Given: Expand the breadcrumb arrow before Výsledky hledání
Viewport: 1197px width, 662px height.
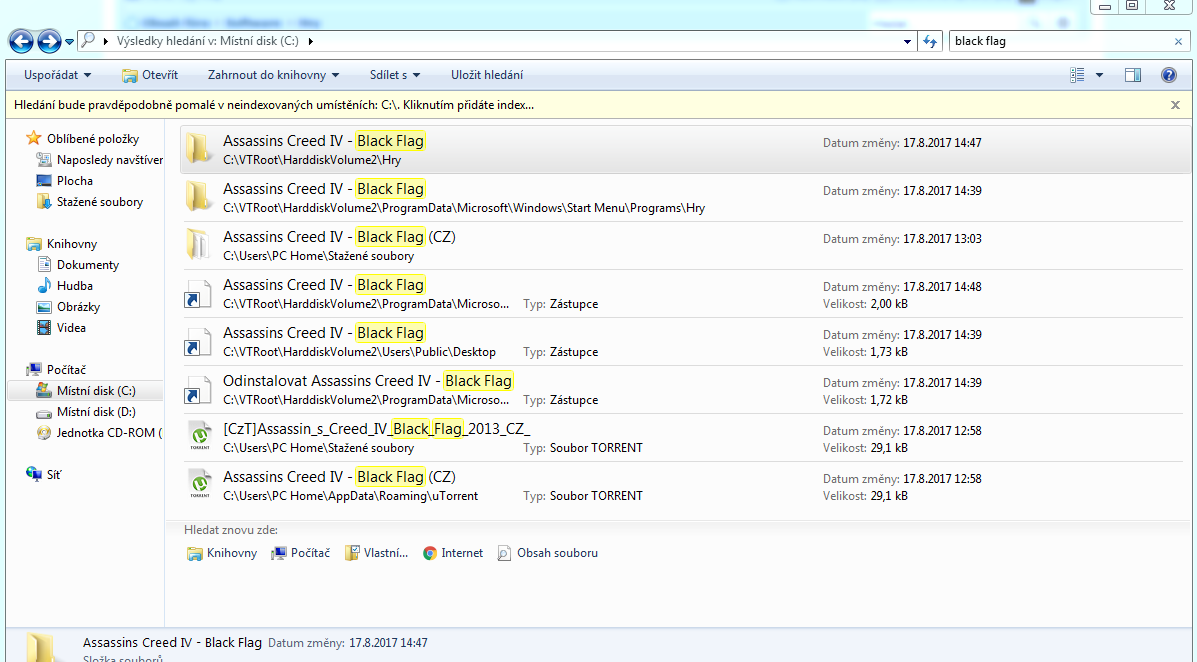Looking at the screenshot, I should 105,41.
